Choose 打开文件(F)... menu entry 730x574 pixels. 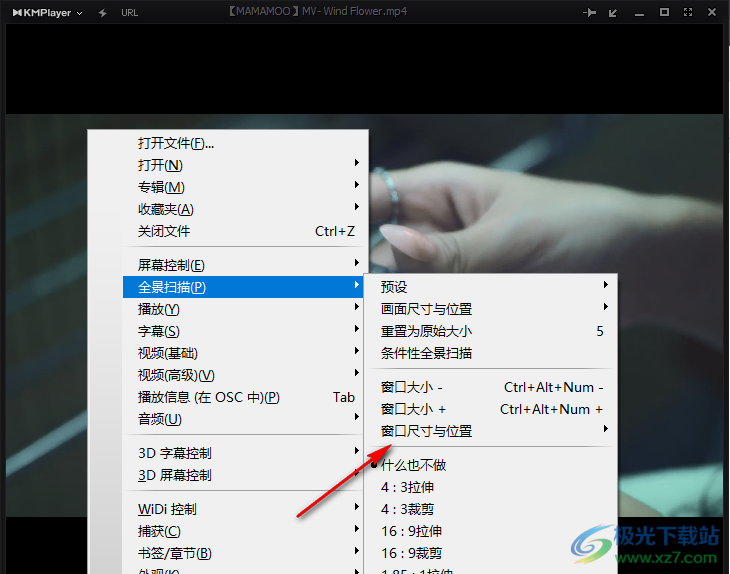point(245,143)
